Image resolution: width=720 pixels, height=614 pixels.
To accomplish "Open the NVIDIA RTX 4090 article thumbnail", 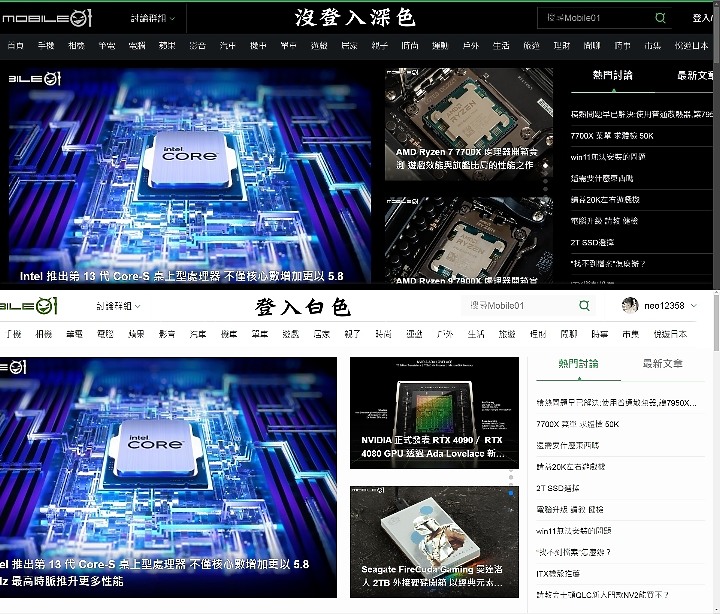I will point(434,412).
